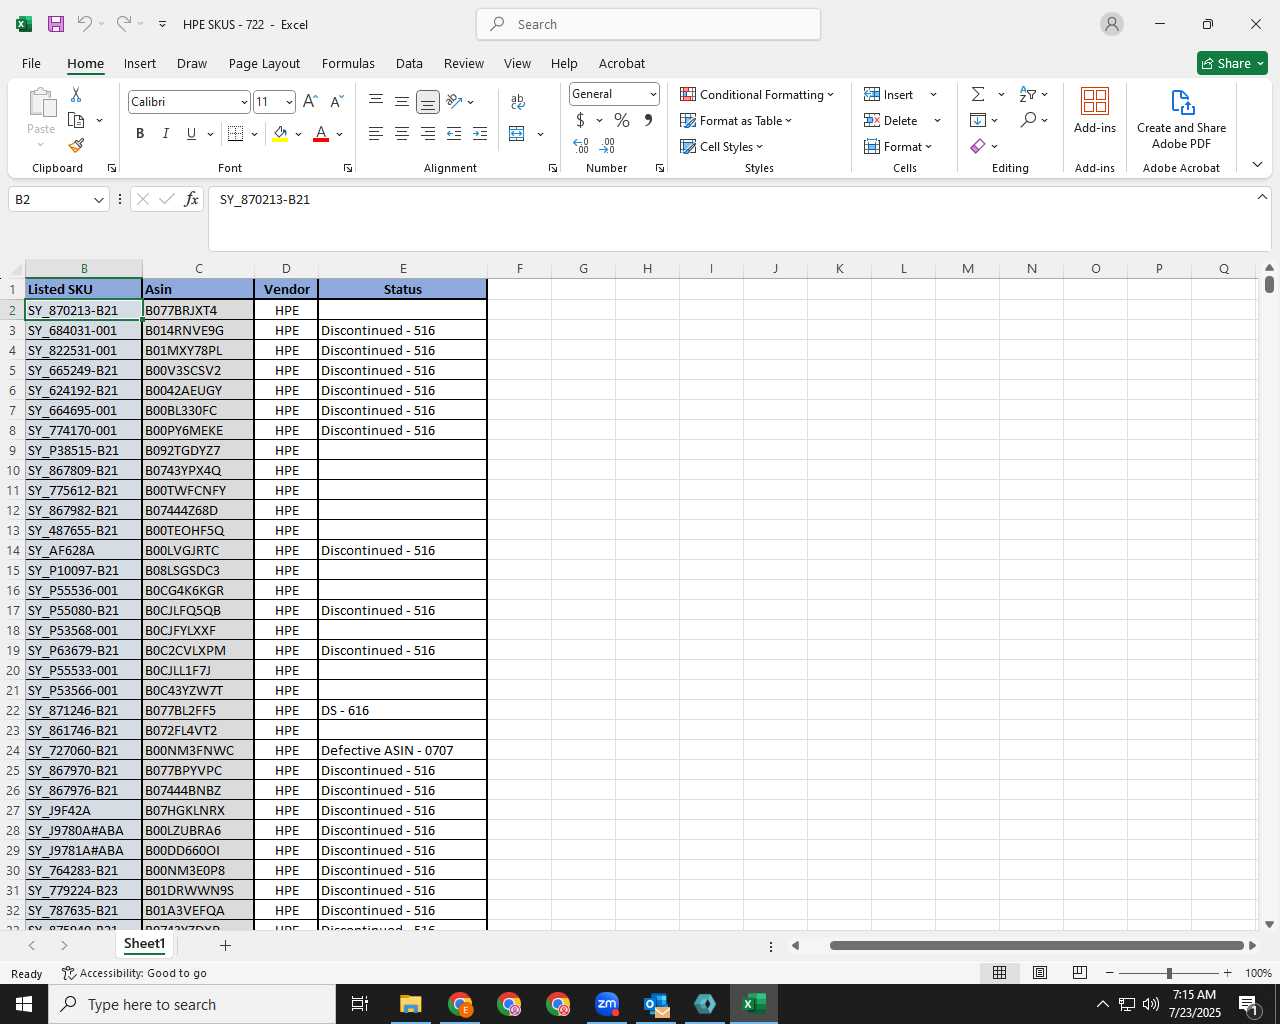Open the font size dropdown

[x=289, y=102]
